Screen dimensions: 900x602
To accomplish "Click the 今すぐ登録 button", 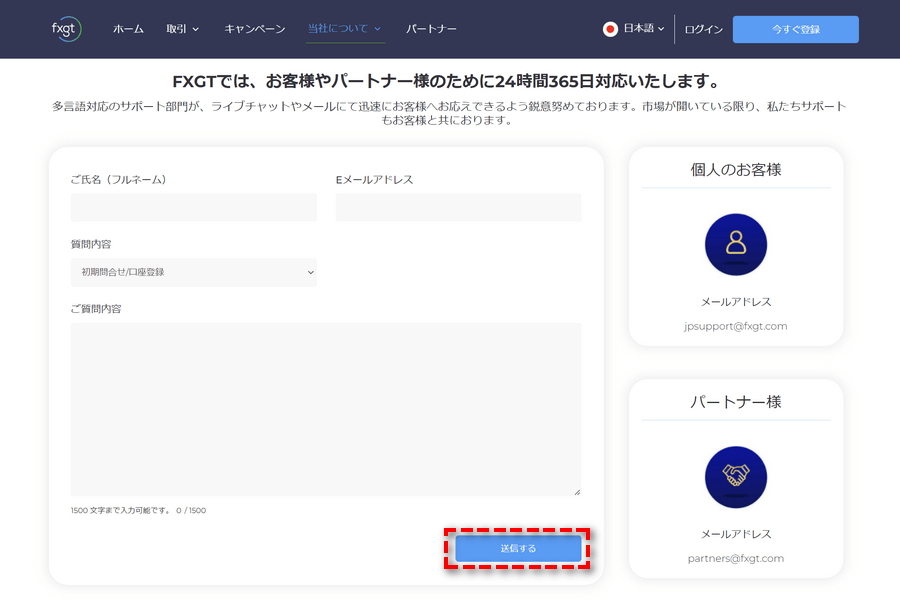I will [x=796, y=29].
